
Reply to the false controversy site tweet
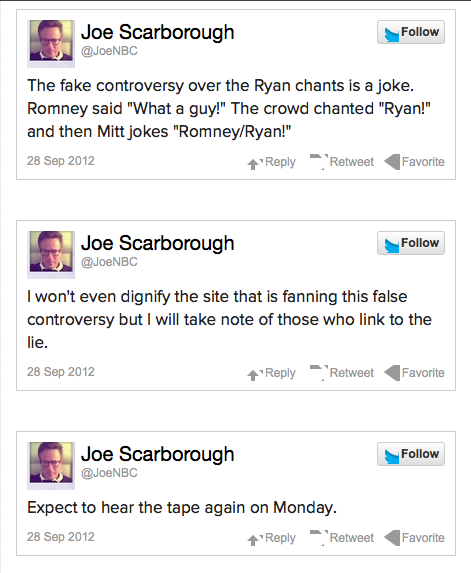tap(271, 373)
